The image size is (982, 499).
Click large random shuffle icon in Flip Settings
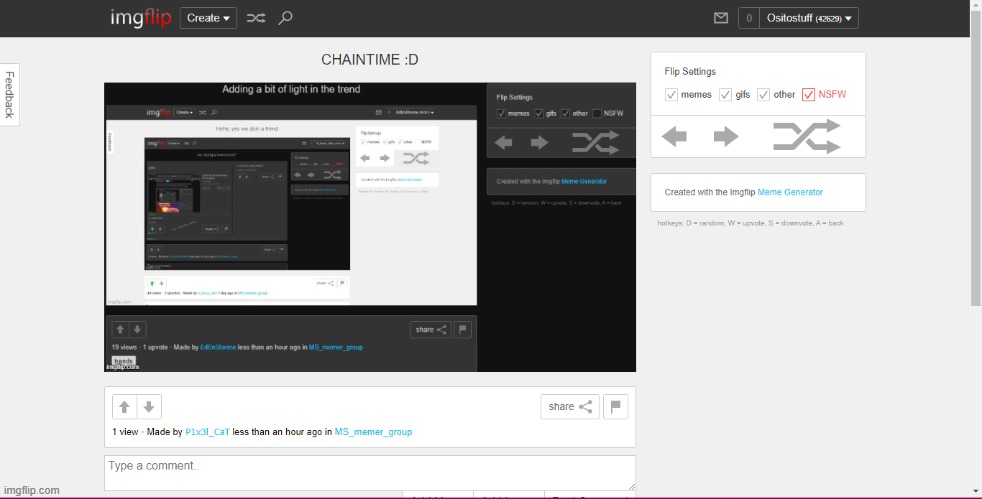[x=807, y=136]
